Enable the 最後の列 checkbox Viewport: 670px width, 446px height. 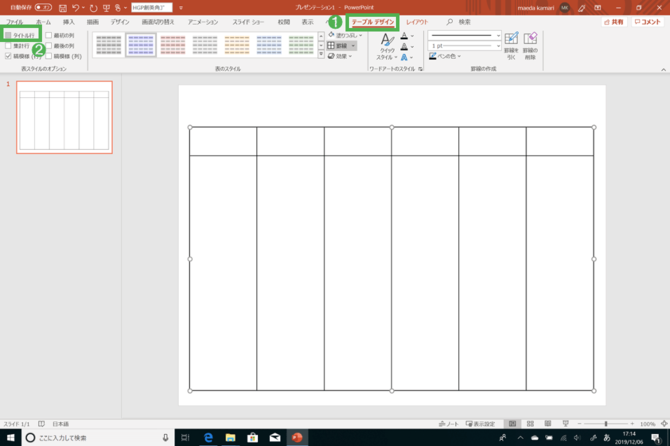click(49, 46)
